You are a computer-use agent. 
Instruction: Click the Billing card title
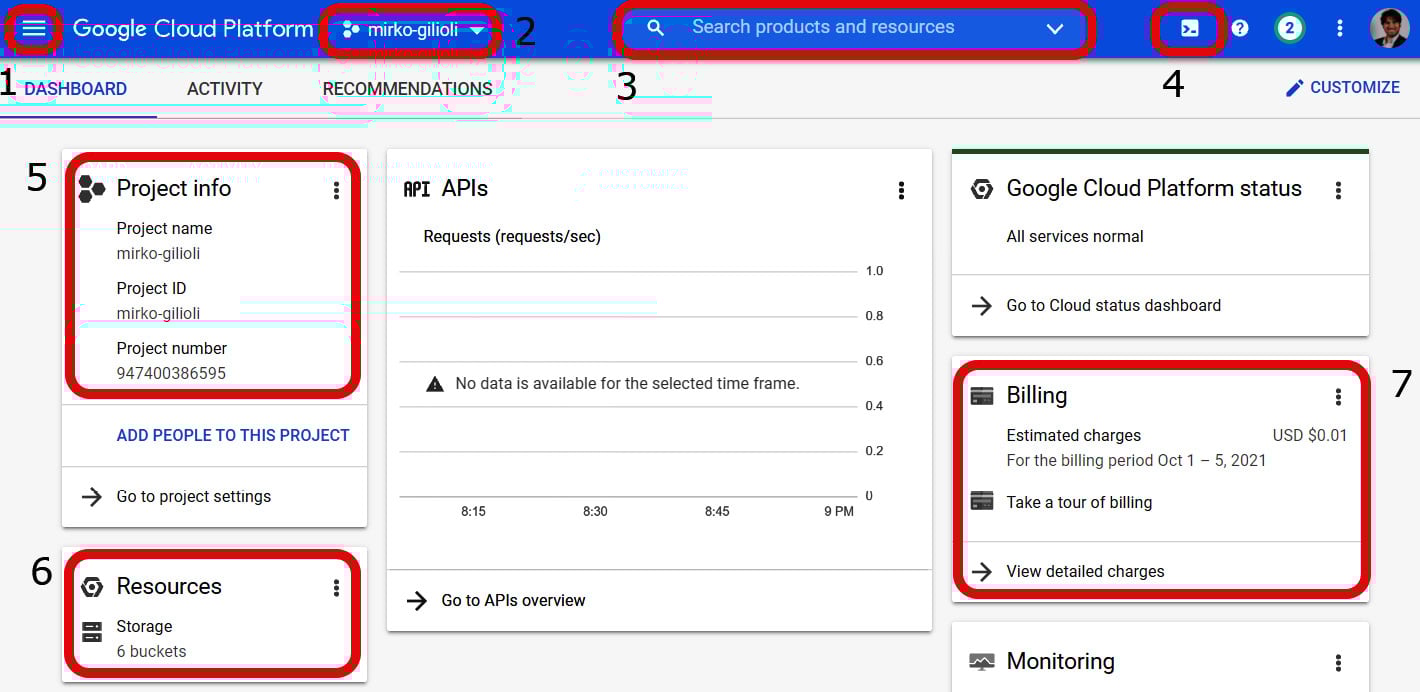tap(1037, 396)
